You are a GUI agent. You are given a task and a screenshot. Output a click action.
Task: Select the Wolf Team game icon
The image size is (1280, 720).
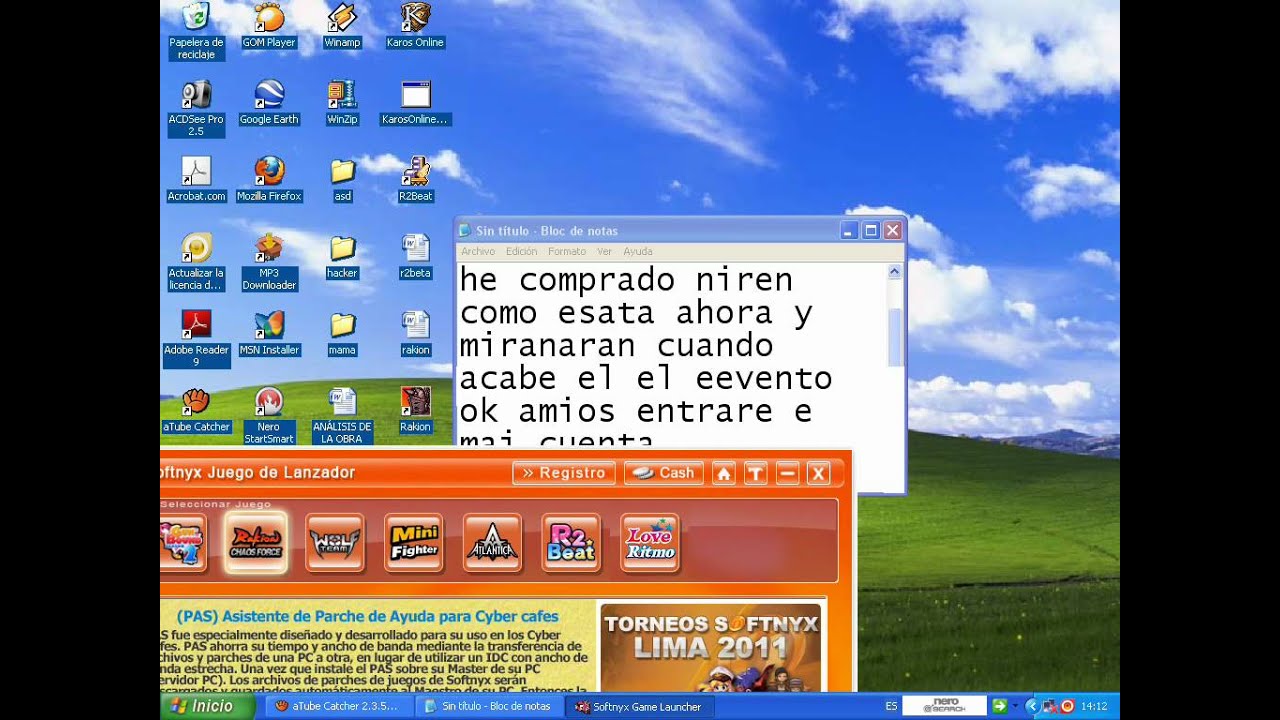pyautogui.click(x=335, y=542)
